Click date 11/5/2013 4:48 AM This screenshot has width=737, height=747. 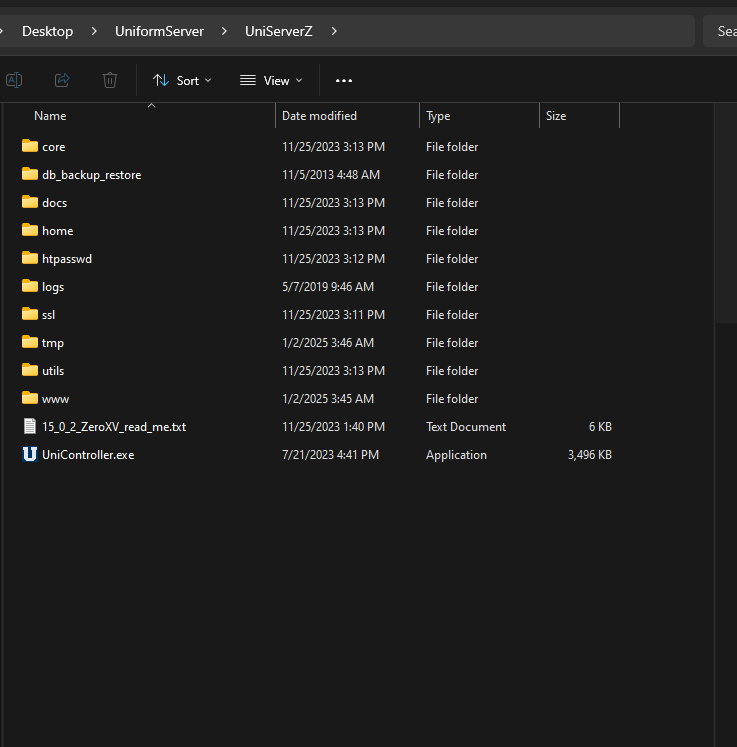click(331, 175)
